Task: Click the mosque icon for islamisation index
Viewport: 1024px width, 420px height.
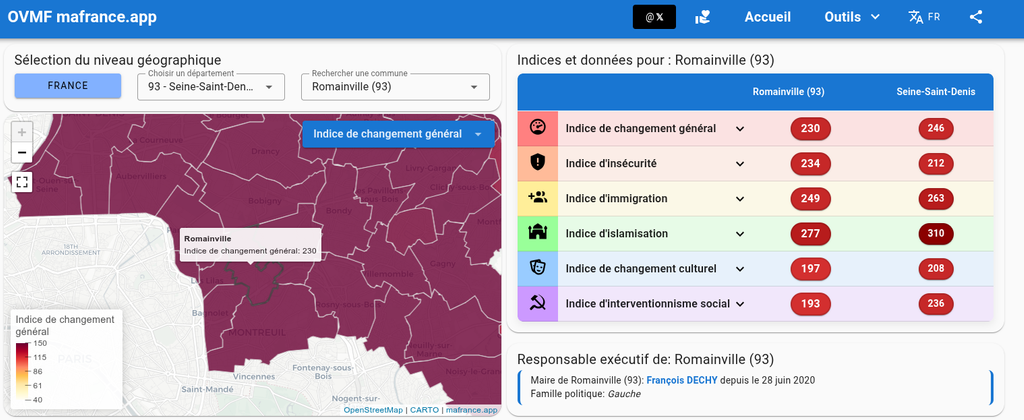Action: 537,233
